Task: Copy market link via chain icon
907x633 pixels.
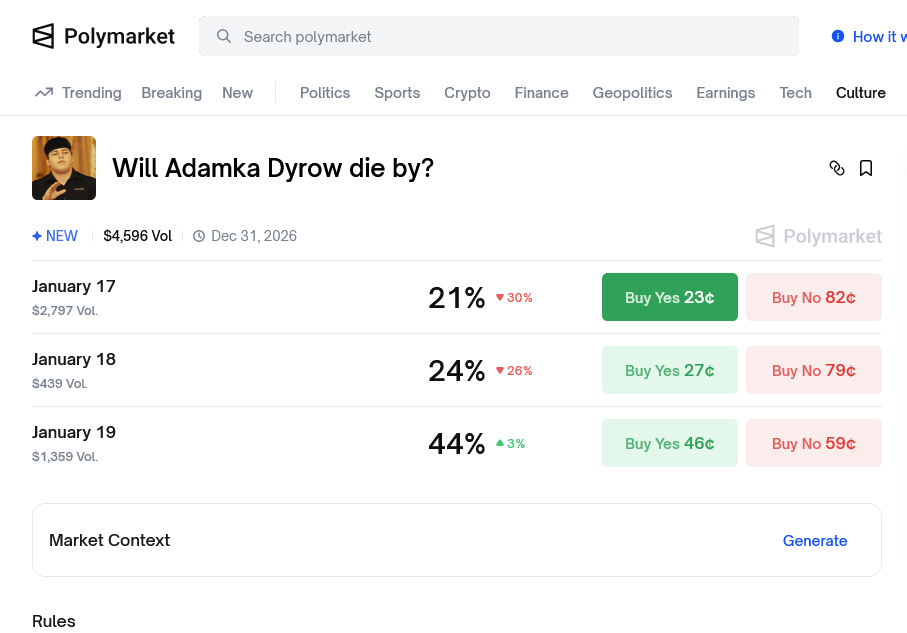Action: tap(837, 168)
